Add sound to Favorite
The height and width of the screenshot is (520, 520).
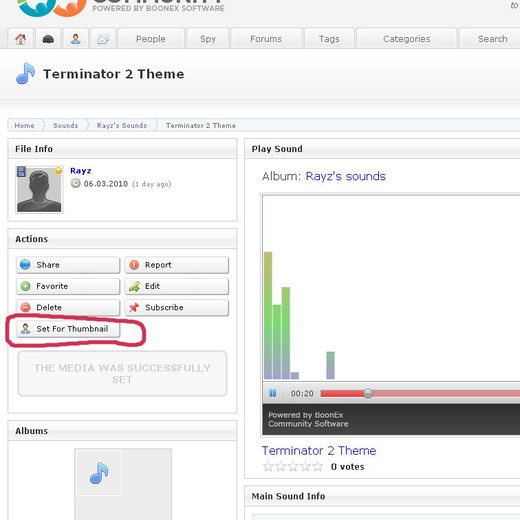tap(68, 286)
